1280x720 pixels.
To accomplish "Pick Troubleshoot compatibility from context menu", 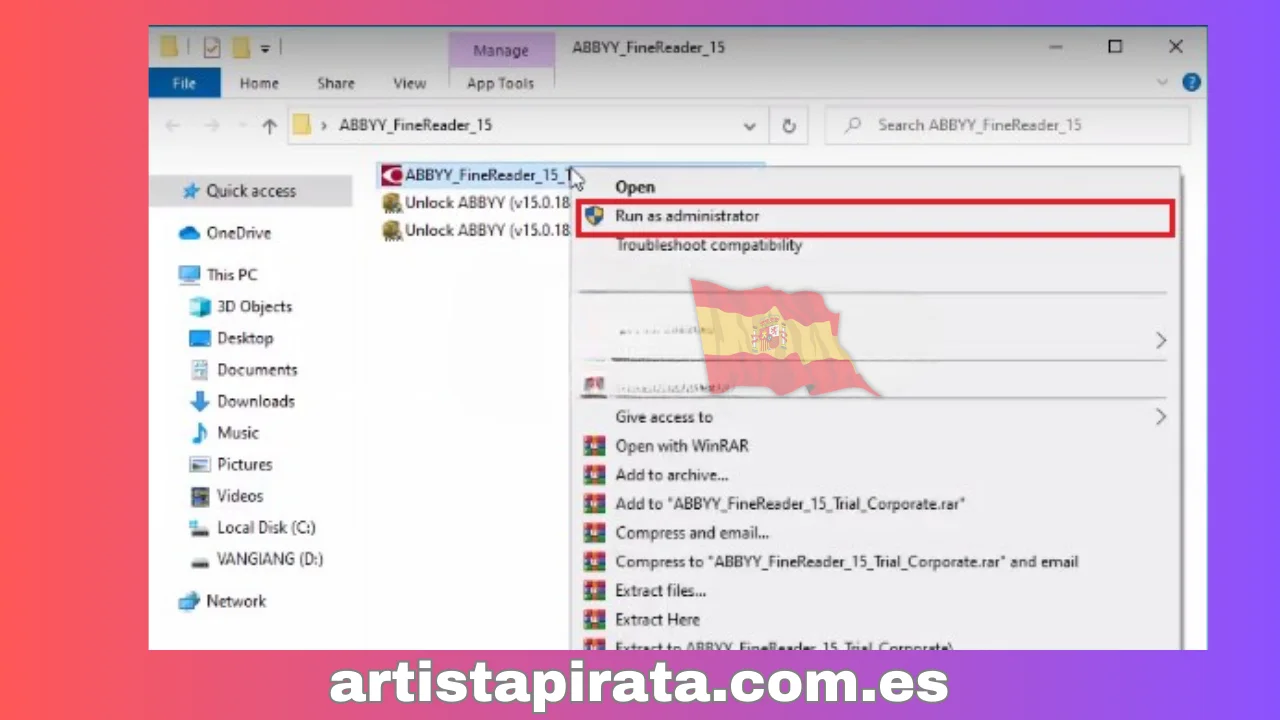I will pyautogui.click(x=708, y=245).
